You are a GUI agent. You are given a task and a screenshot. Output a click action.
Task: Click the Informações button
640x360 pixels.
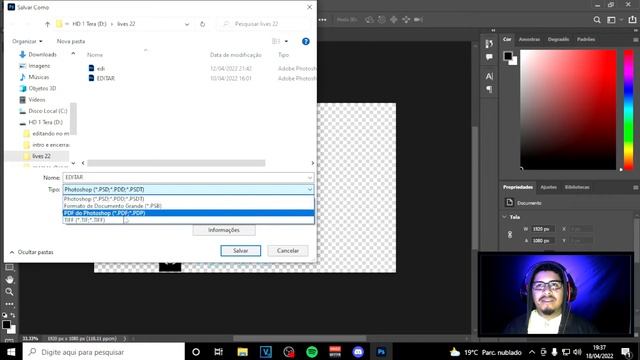coord(224,230)
